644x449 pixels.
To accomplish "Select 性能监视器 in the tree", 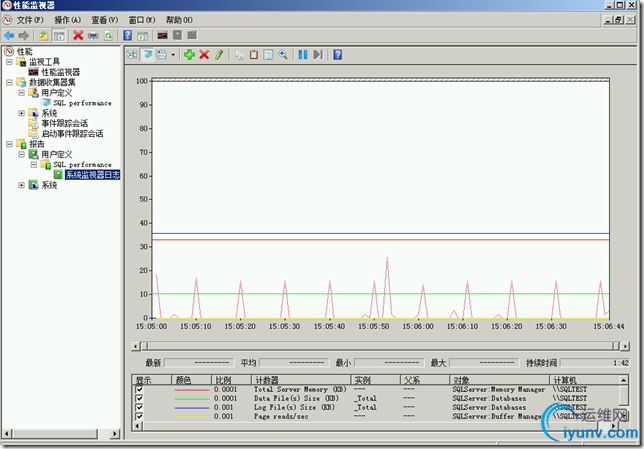I will 61,72.
